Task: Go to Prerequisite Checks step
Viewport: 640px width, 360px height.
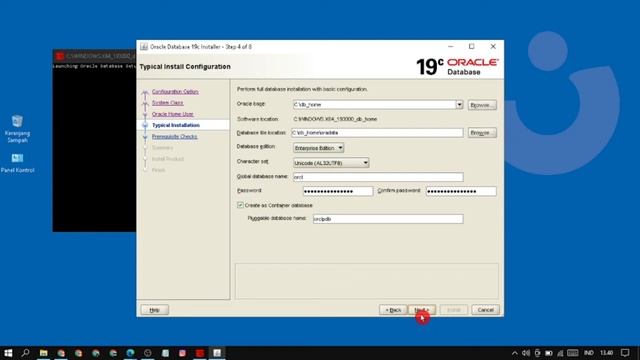Action: point(175,137)
